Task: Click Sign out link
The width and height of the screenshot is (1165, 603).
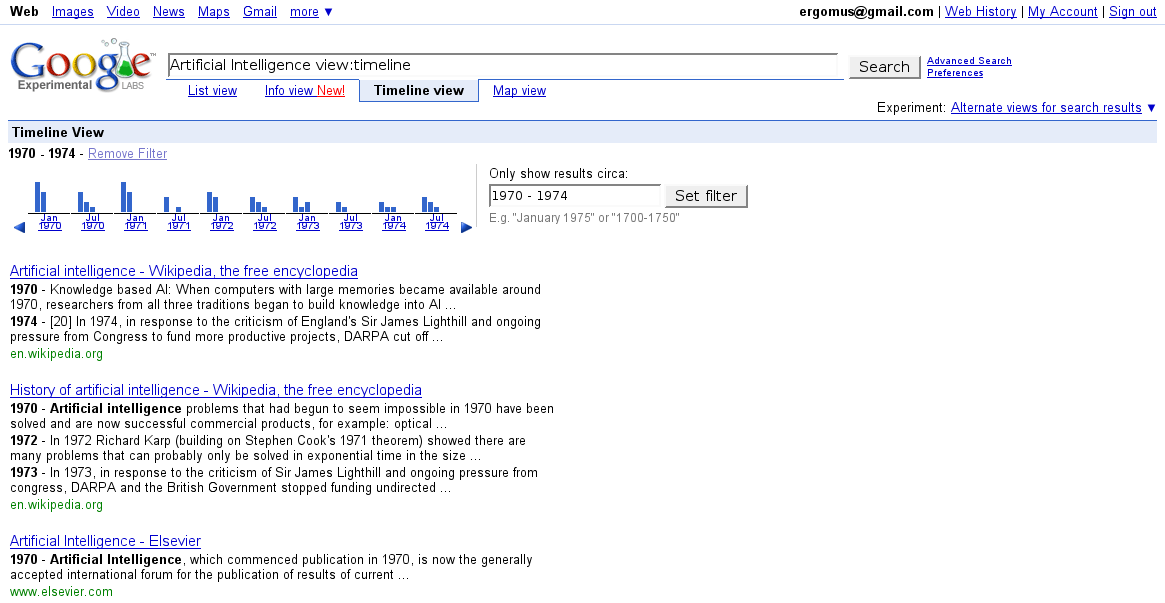Action: [x=1133, y=12]
